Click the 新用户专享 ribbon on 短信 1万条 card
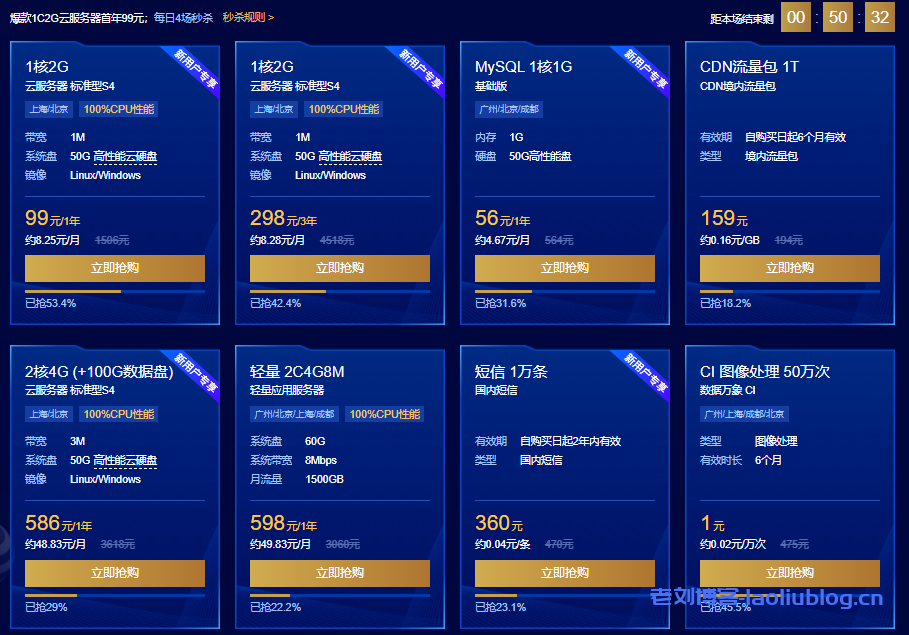Viewport: 909px width, 635px height. (x=645, y=373)
